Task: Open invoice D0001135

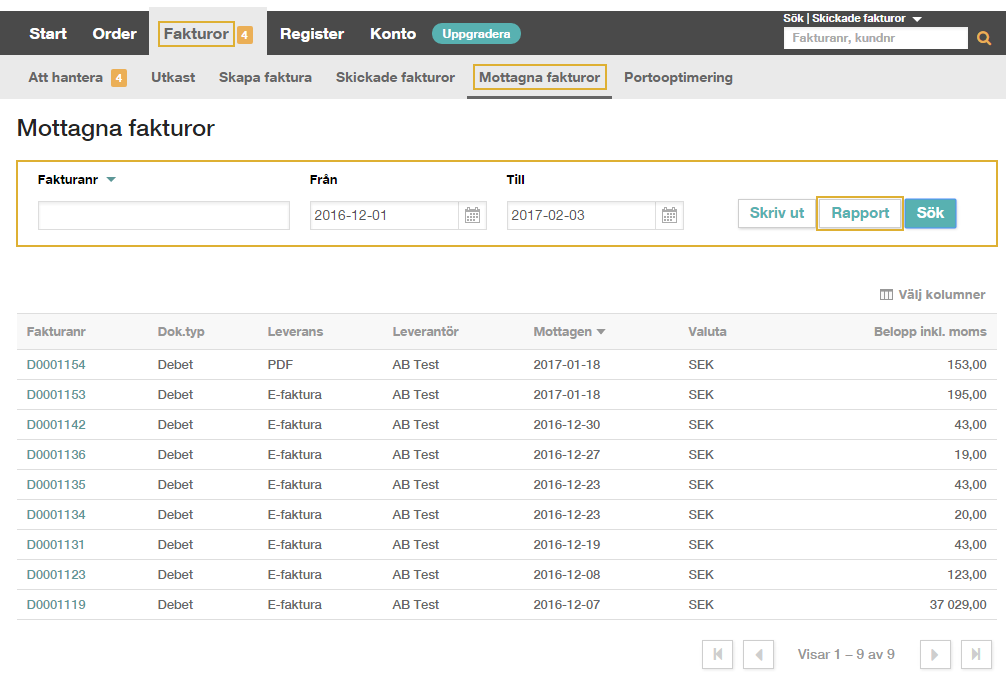Action: point(56,485)
